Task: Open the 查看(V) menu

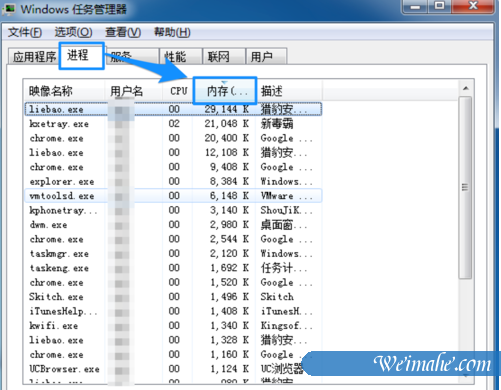Action: coord(123,32)
